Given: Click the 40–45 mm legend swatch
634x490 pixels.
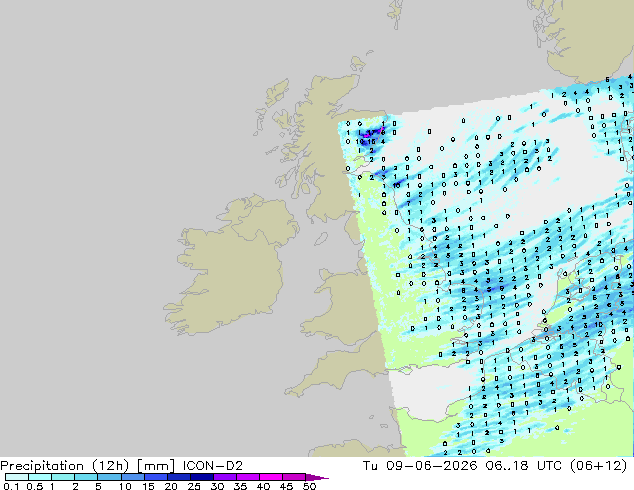Looking at the screenshot, I should (x=271, y=477).
